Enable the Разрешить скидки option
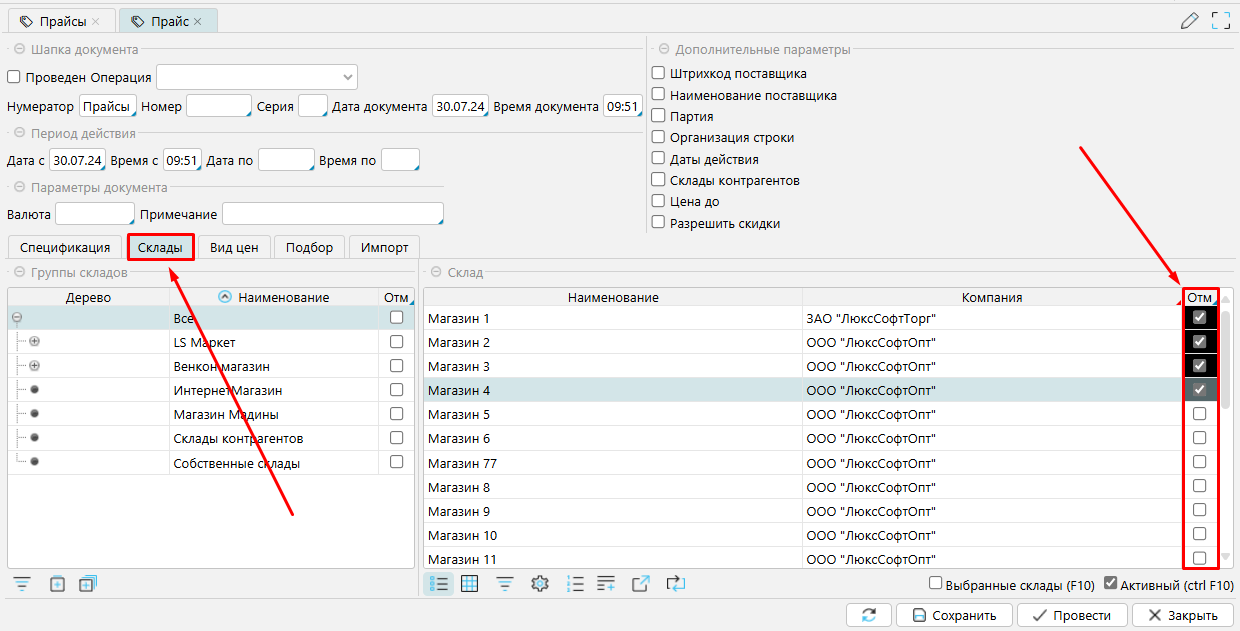The height and width of the screenshot is (631, 1240). (658, 223)
